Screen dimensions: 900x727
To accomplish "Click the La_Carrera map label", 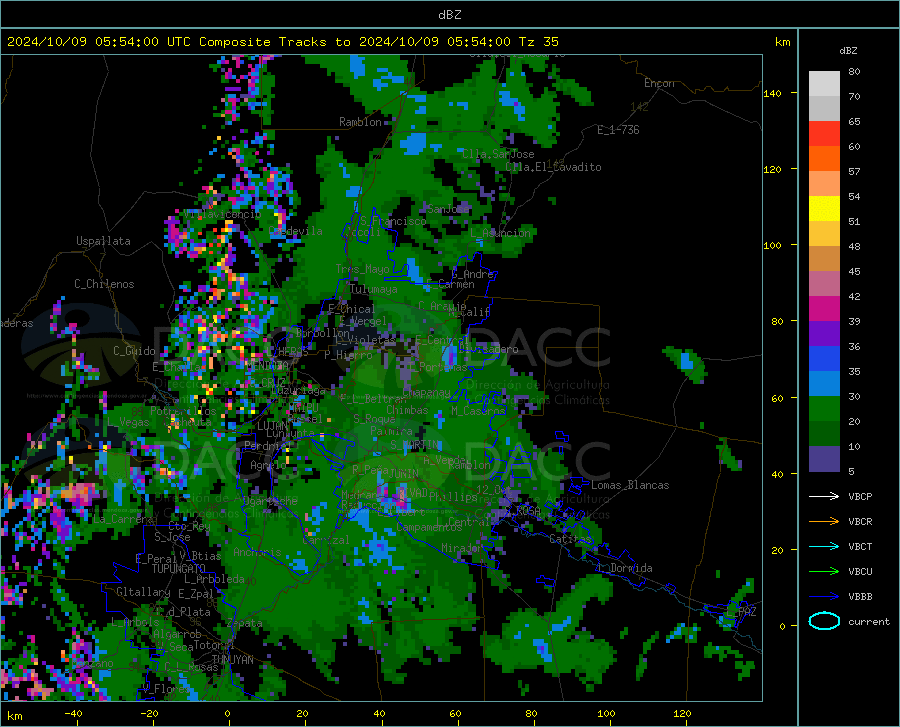I will click(x=123, y=519).
